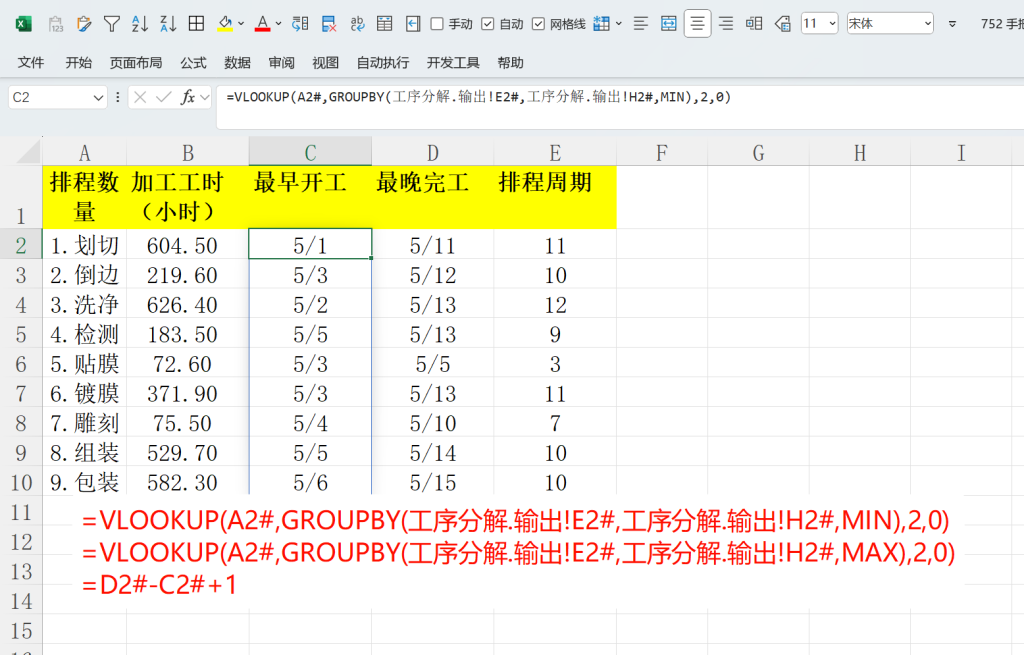Sort descending with the Z-A icon
The image size is (1024, 655).
click(168, 24)
